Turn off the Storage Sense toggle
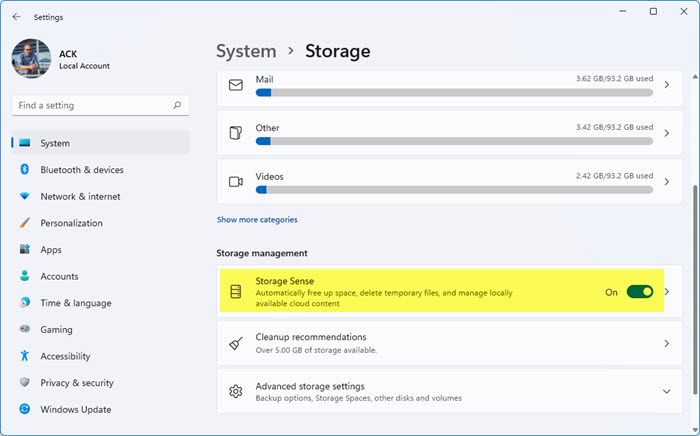700x436 pixels. 640,292
